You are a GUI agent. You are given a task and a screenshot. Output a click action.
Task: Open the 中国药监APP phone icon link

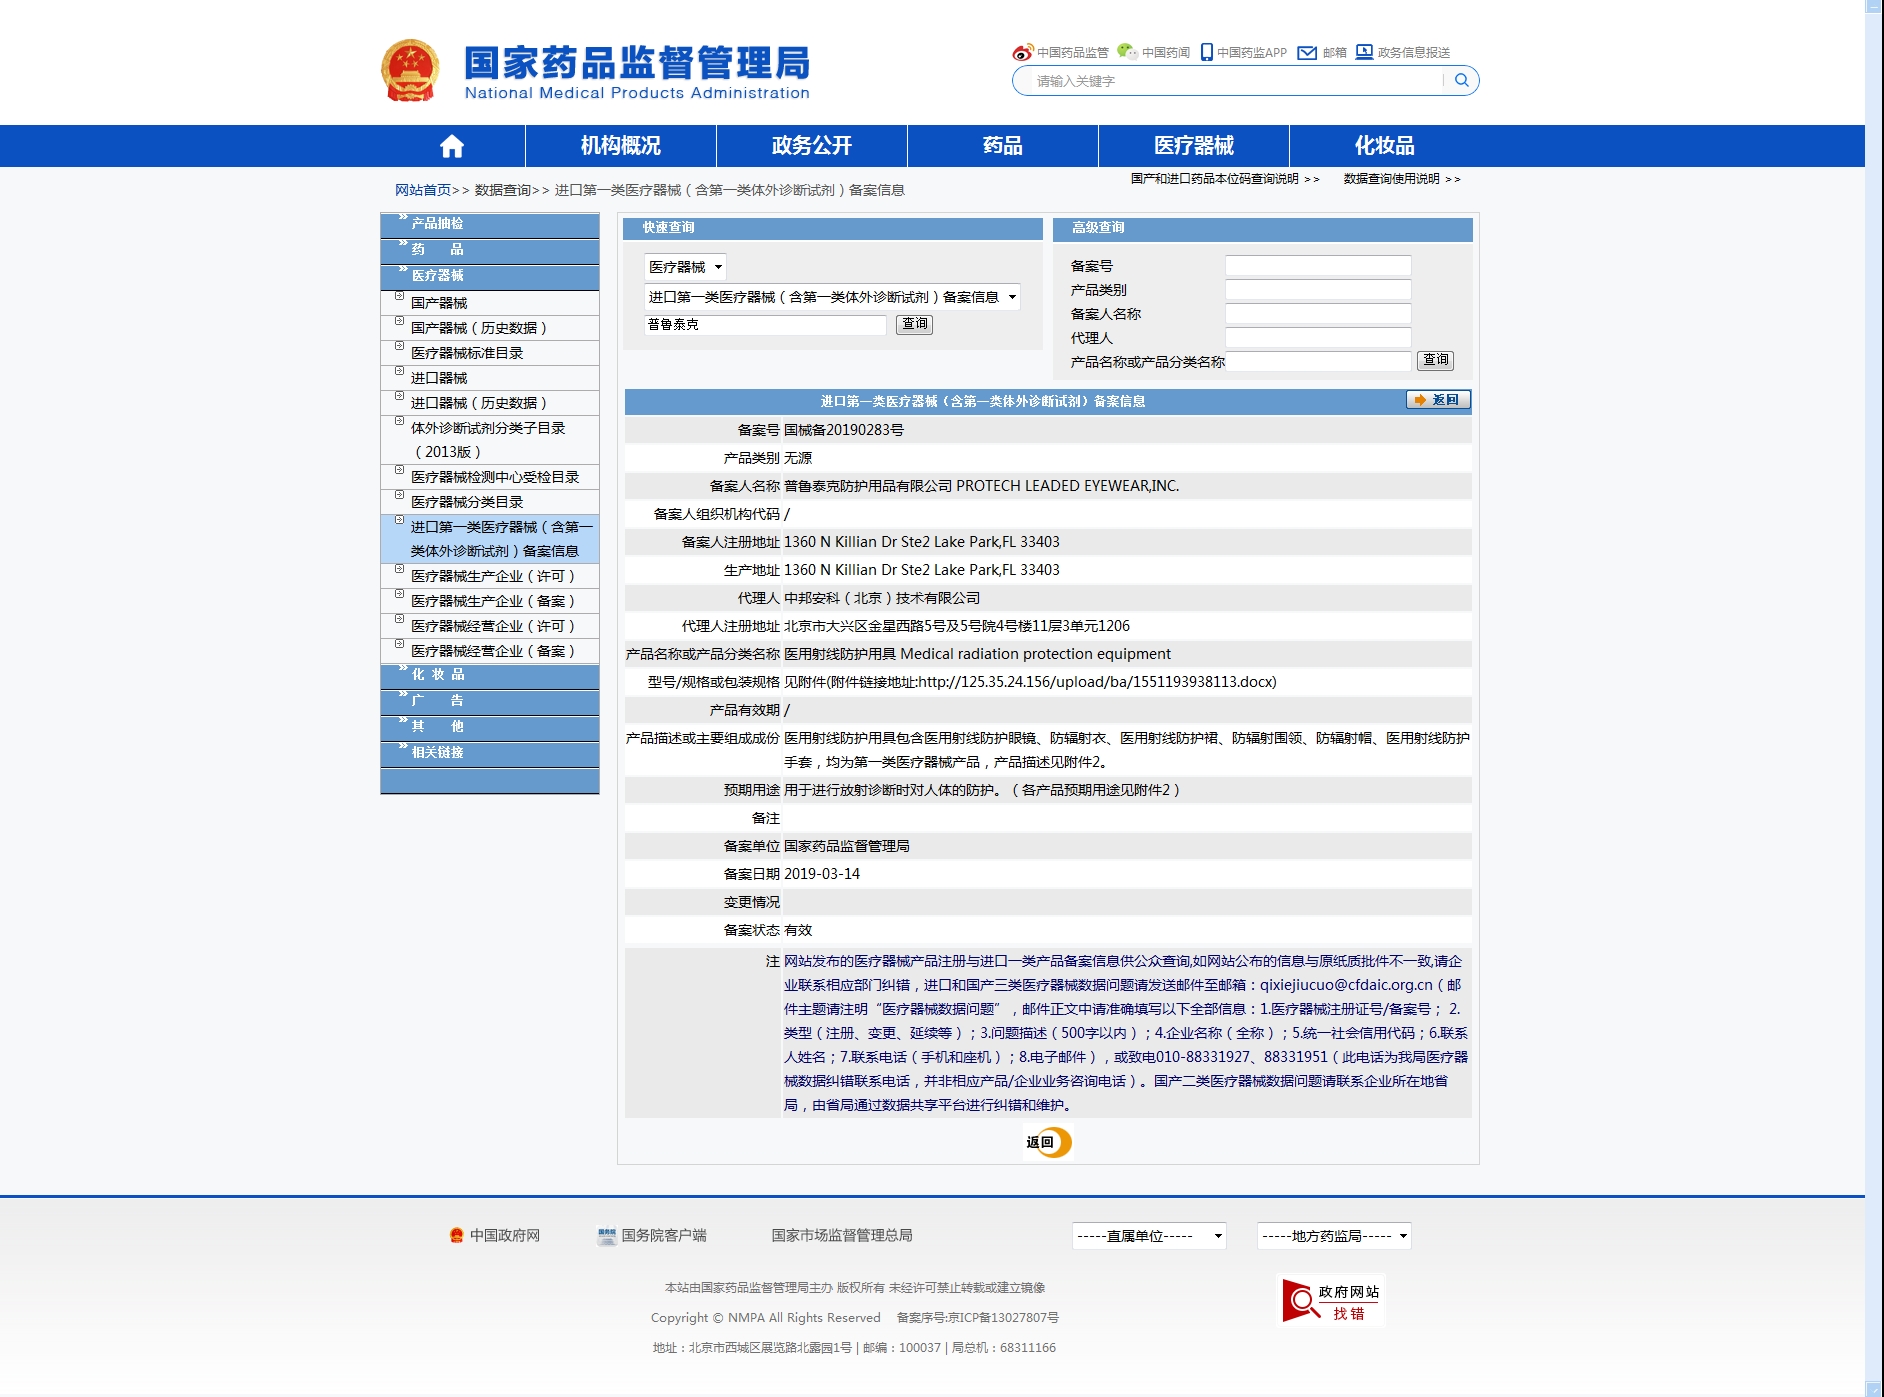tap(1206, 52)
